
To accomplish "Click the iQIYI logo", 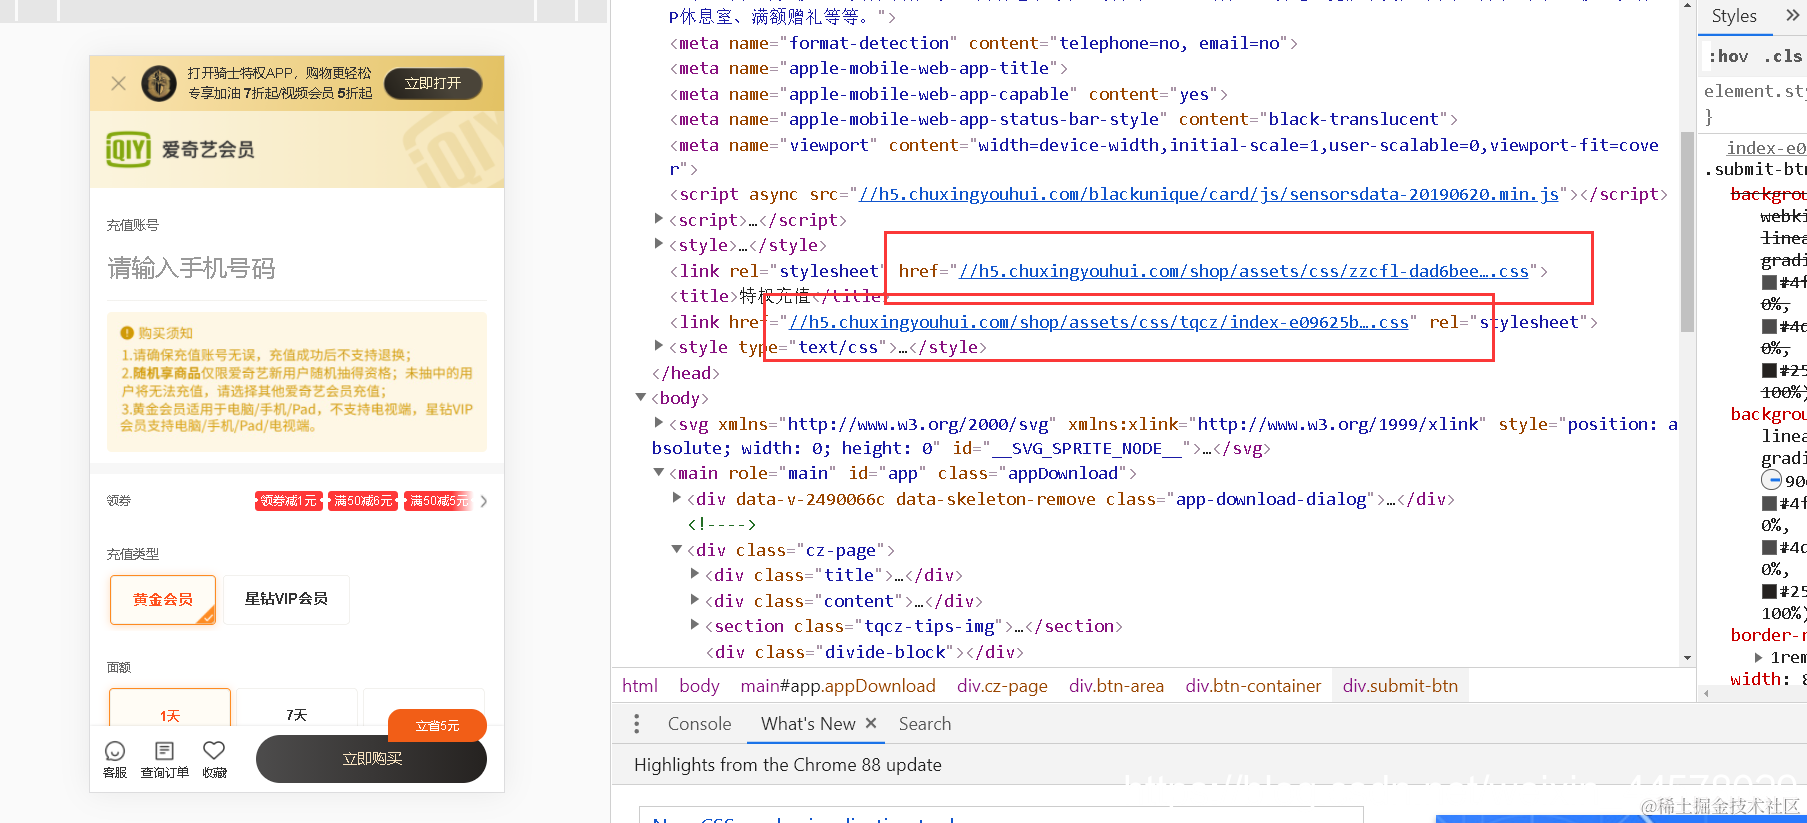I will pos(128,150).
